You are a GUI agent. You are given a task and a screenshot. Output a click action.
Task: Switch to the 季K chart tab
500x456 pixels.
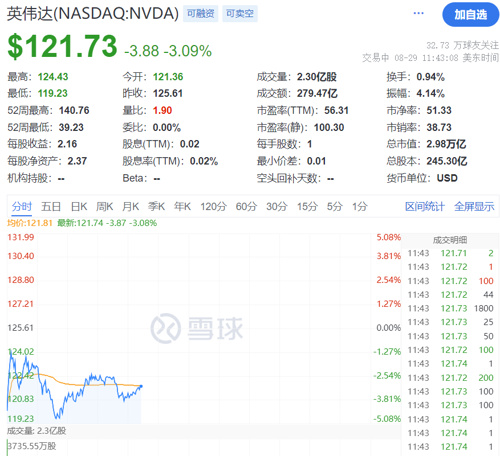(x=156, y=207)
